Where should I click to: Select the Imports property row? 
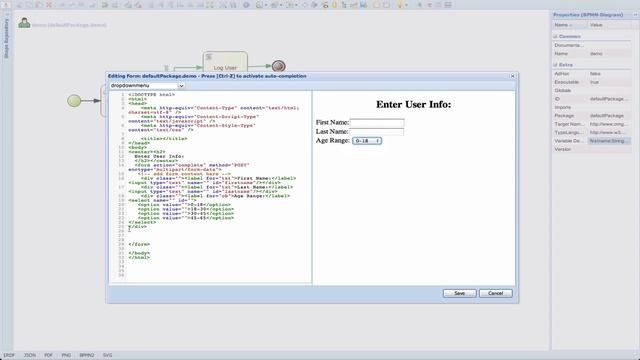(x=592, y=107)
